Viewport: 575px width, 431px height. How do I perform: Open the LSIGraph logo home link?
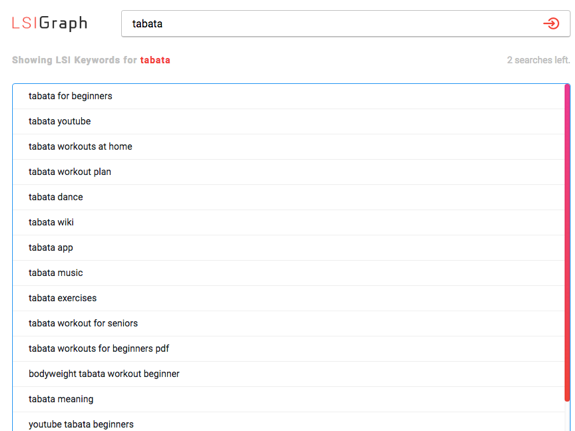point(50,23)
